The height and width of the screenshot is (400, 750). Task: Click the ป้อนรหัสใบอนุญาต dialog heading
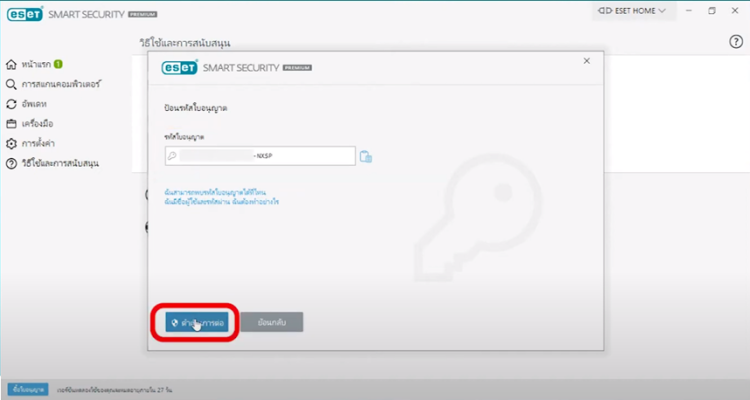tap(196, 108)
